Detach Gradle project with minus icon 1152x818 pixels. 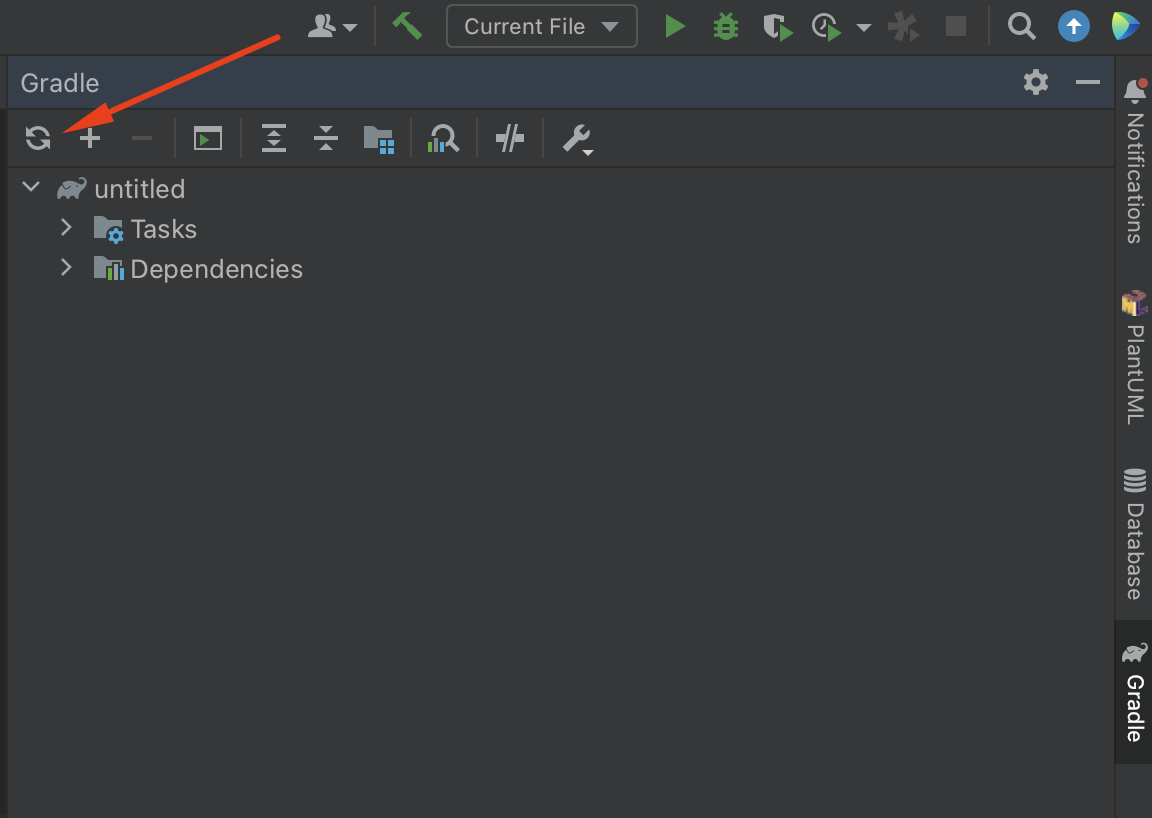coord(142,138)
